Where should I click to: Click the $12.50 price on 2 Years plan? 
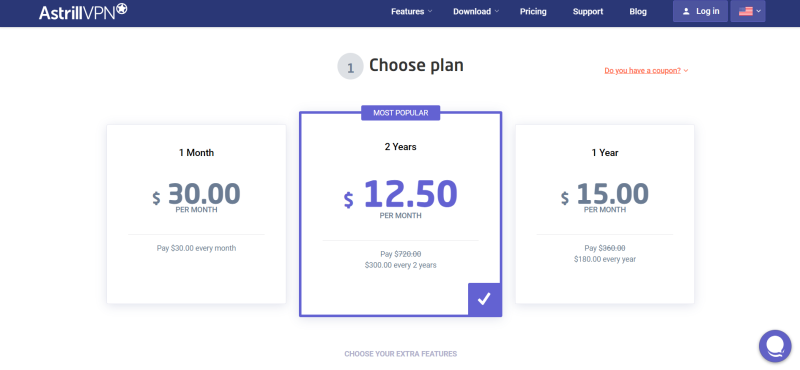pos(401,194)
